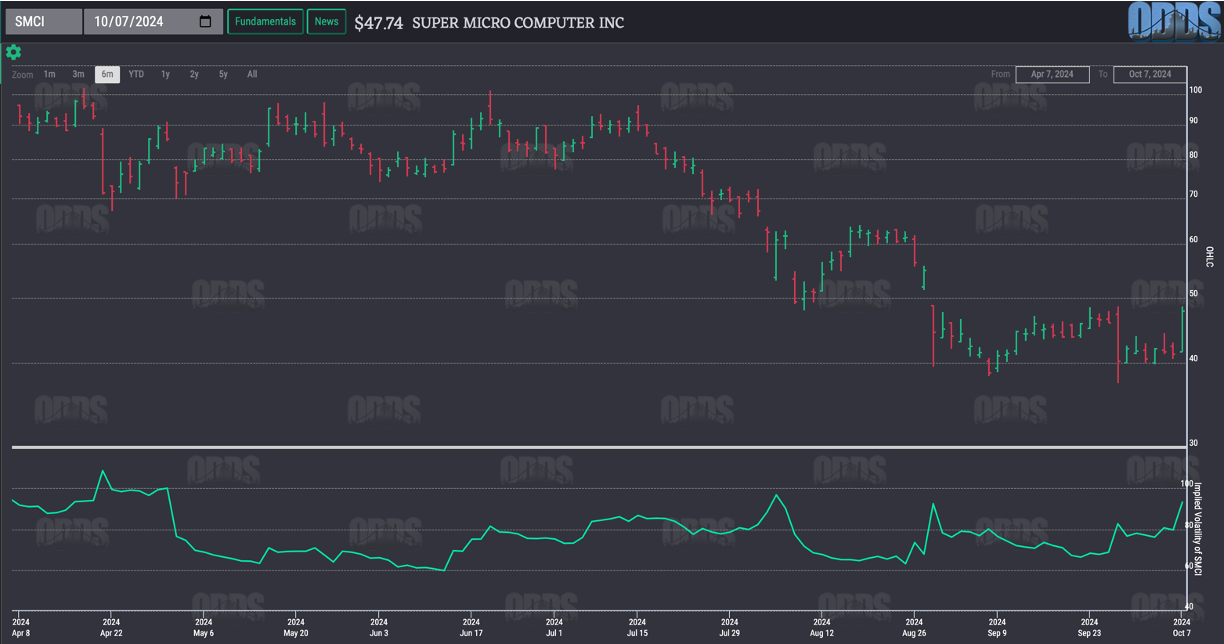Click the 10/07/2024 date field
Screen dimensions: 1224x644
click(140, 22)
